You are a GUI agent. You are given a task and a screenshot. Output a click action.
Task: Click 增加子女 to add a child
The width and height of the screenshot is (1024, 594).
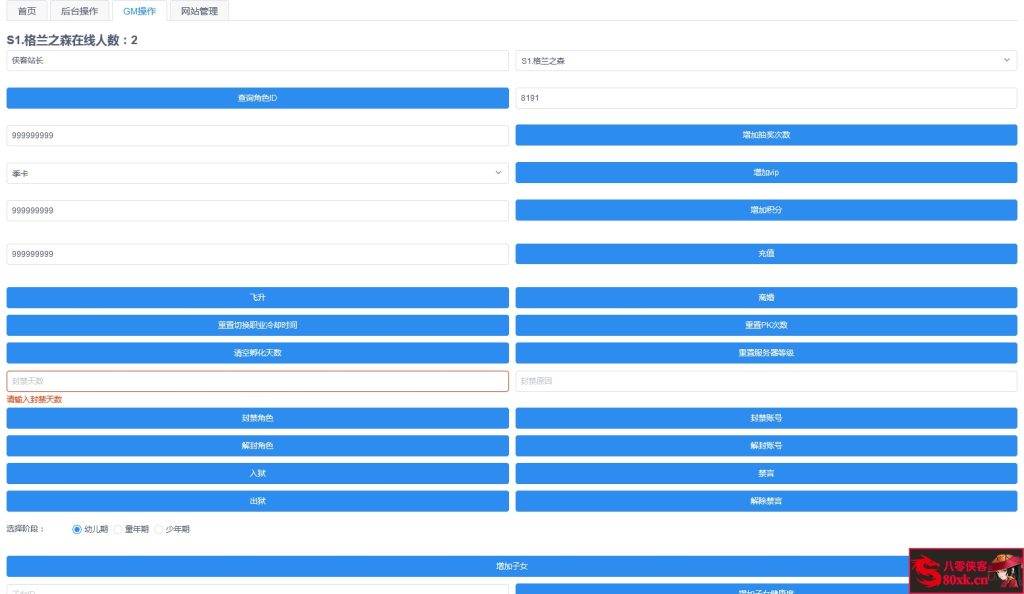pyautogui.click(x=512, y=565)
